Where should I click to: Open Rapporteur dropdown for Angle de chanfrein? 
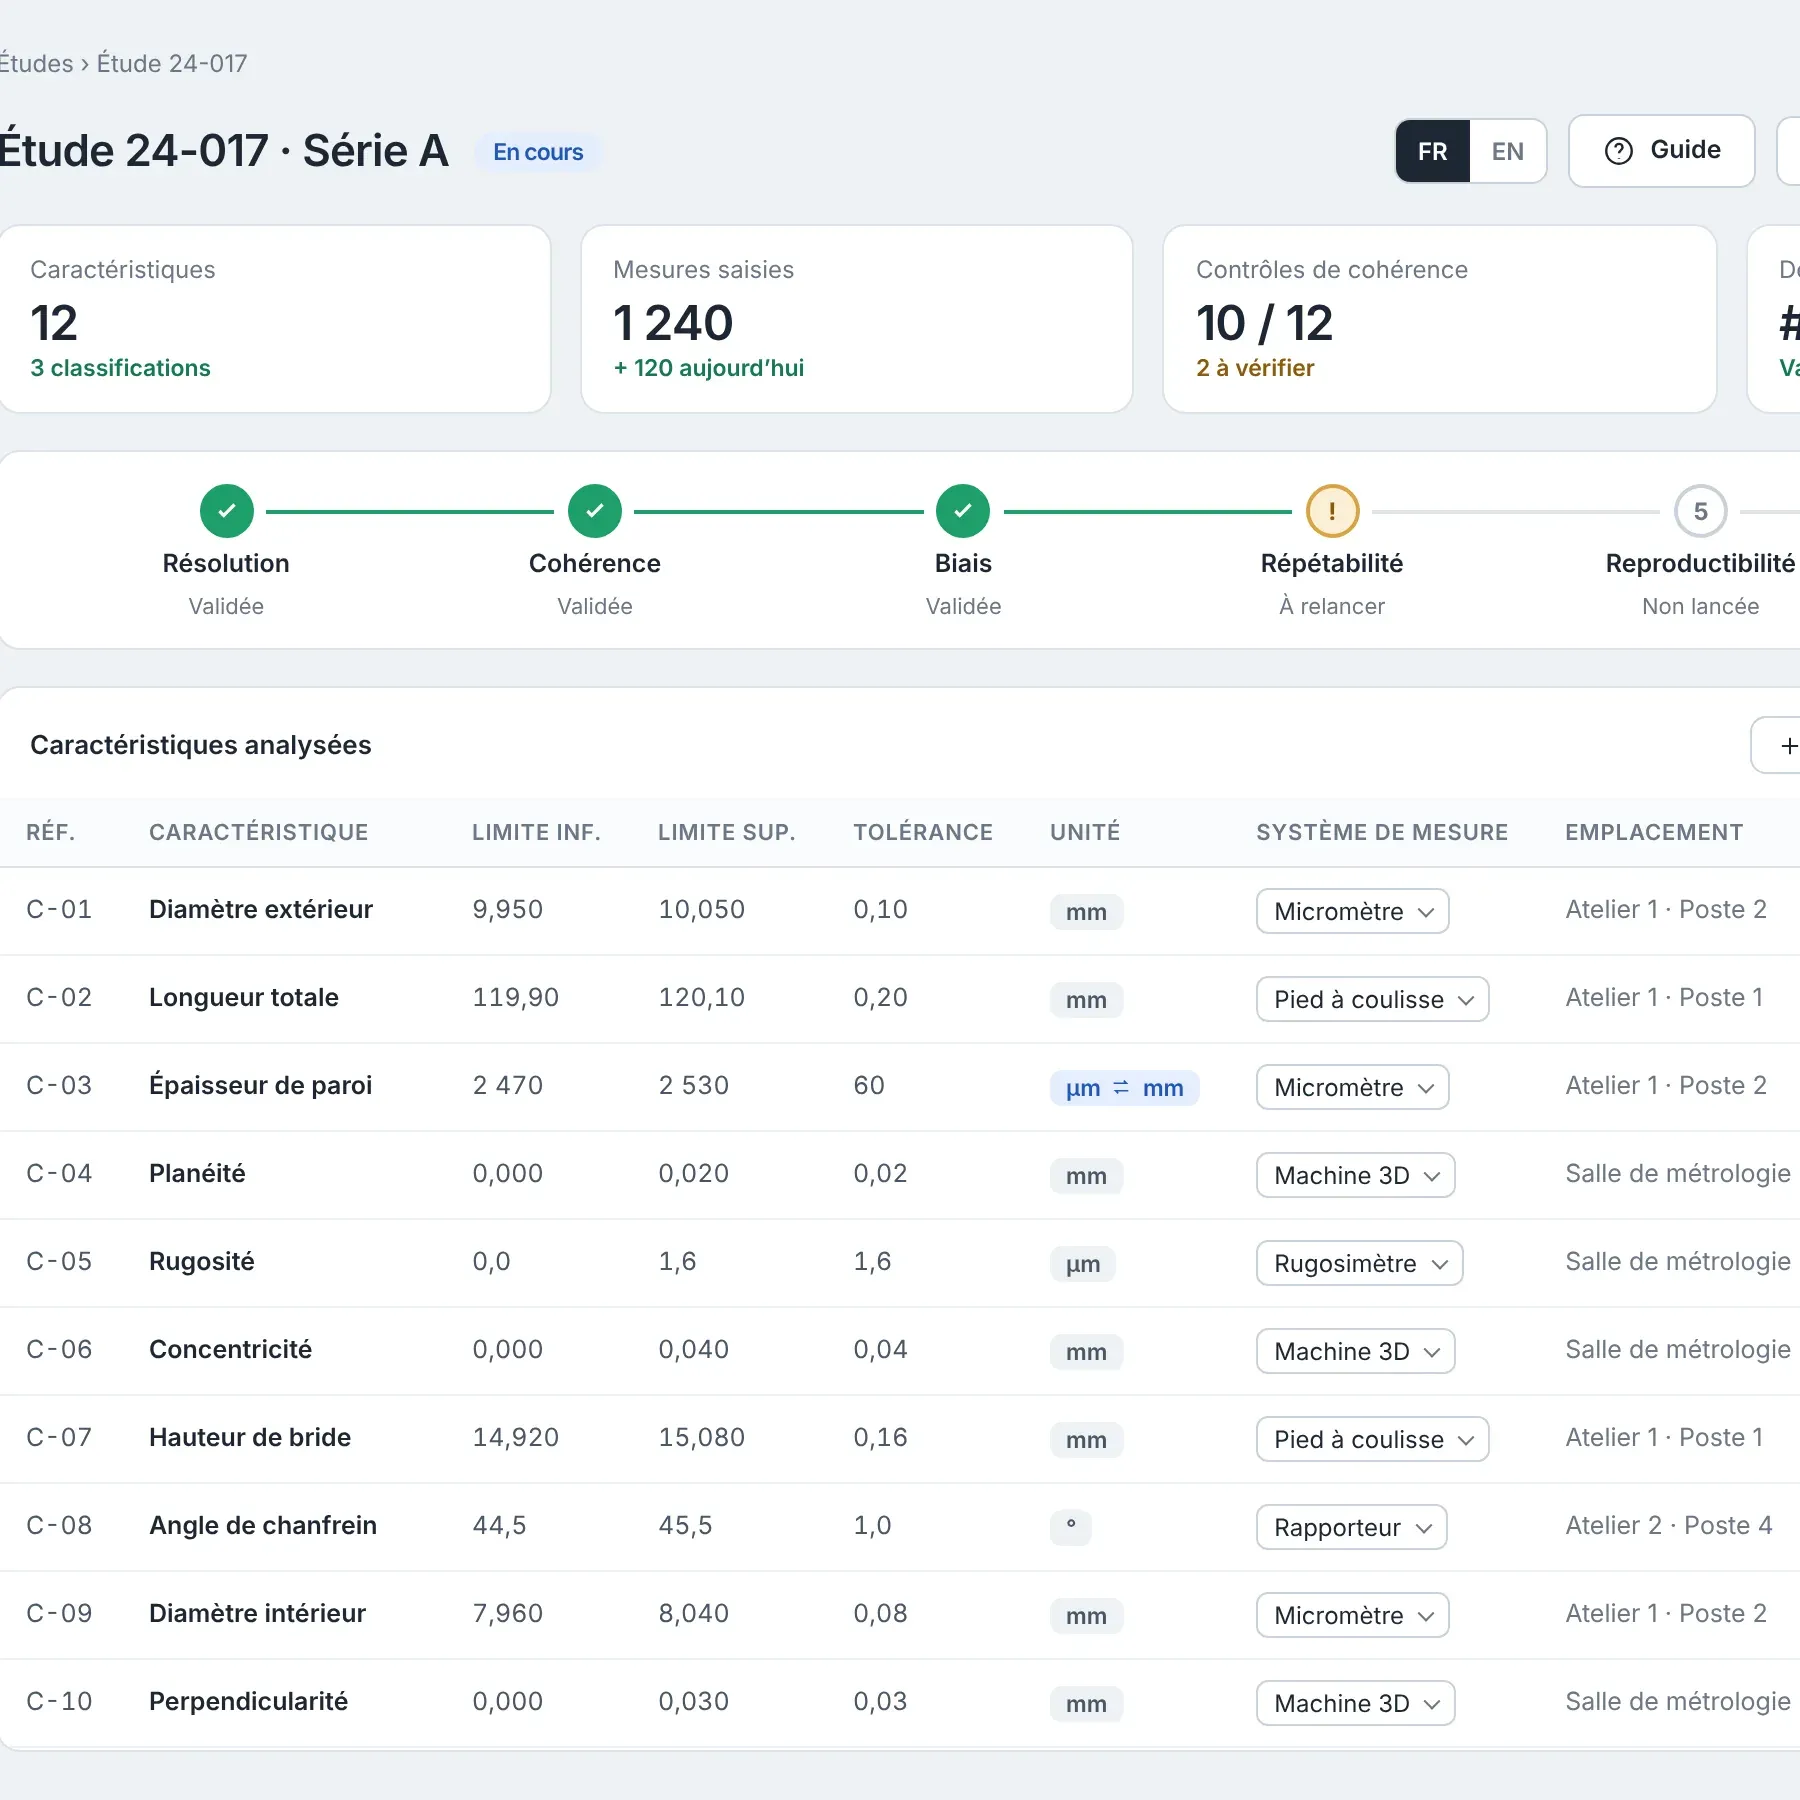pos(1351,1527)
